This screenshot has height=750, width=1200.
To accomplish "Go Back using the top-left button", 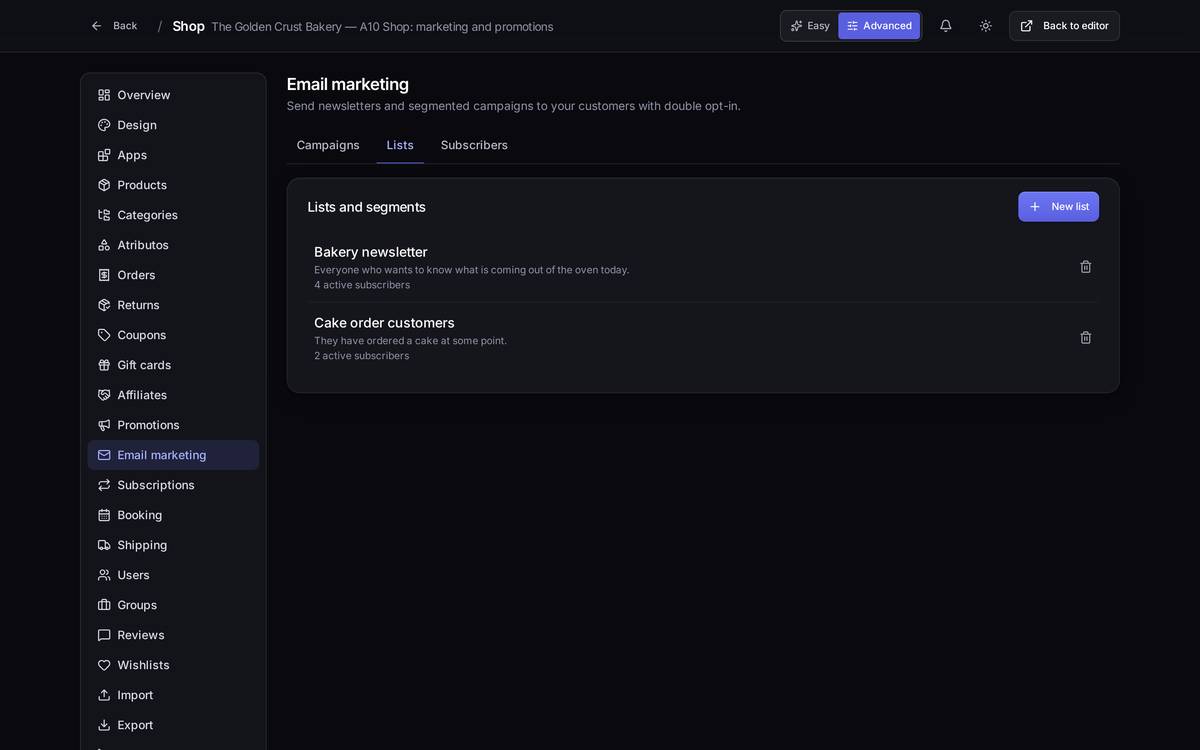I will pyautogui.click(x=114, y=26).
